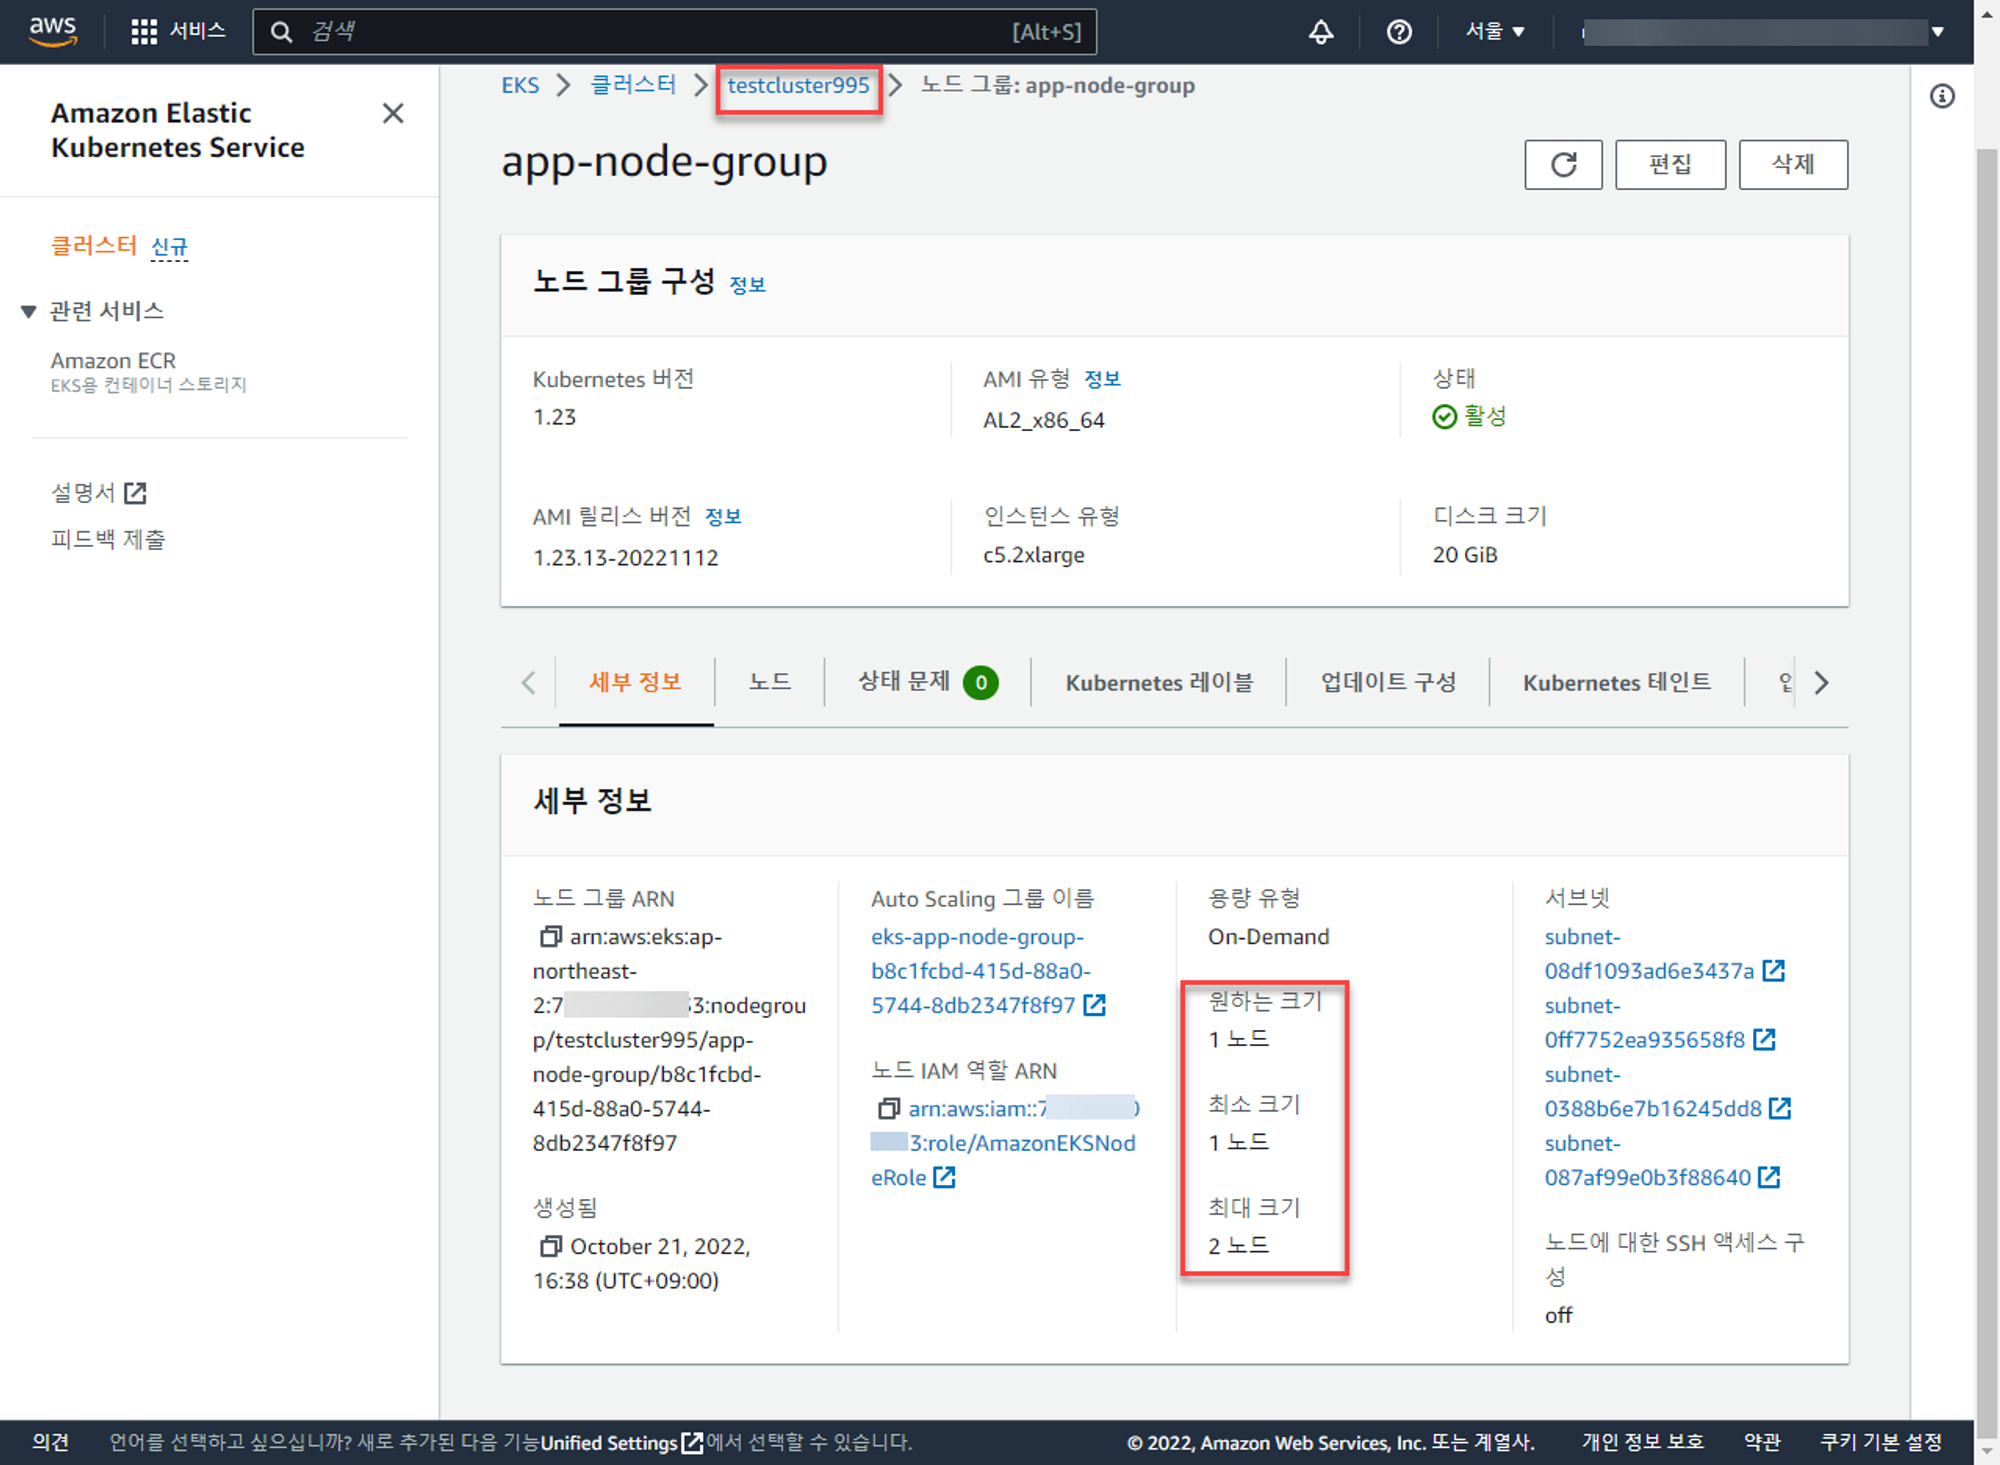Switch to the 노드 tab
Screen dimensions: 2000x1465
point(769,682)
